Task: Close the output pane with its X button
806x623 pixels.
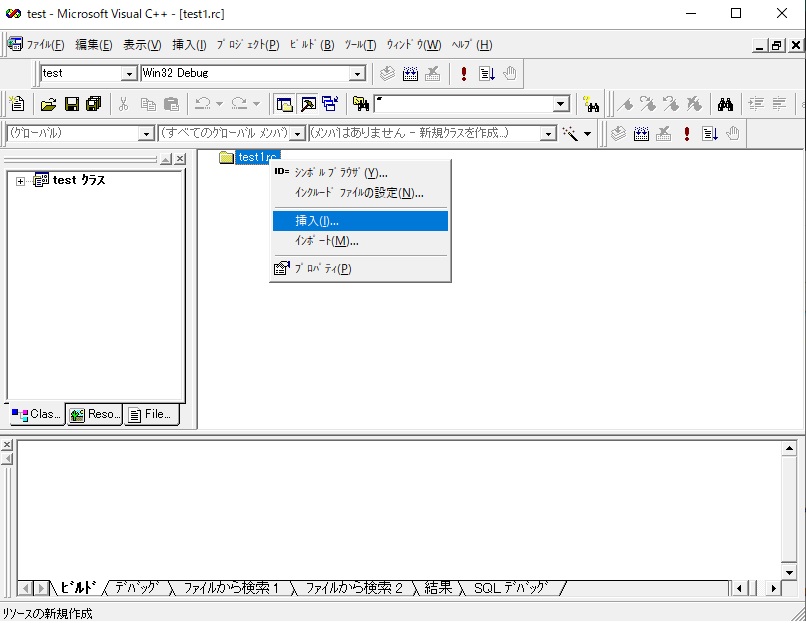Action: pyautogui.click(x=7, y=445)
